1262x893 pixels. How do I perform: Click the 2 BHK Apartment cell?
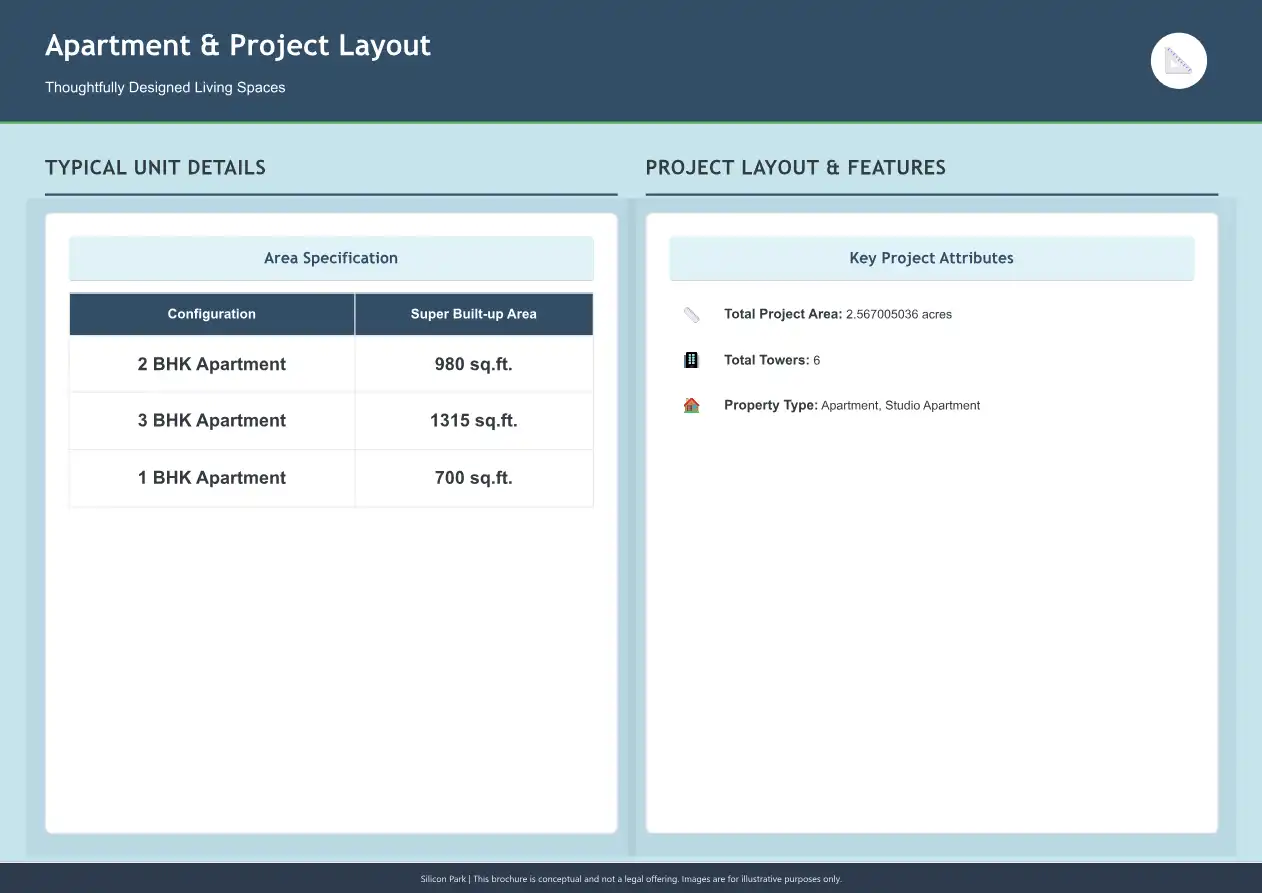(x=211, y=364)
